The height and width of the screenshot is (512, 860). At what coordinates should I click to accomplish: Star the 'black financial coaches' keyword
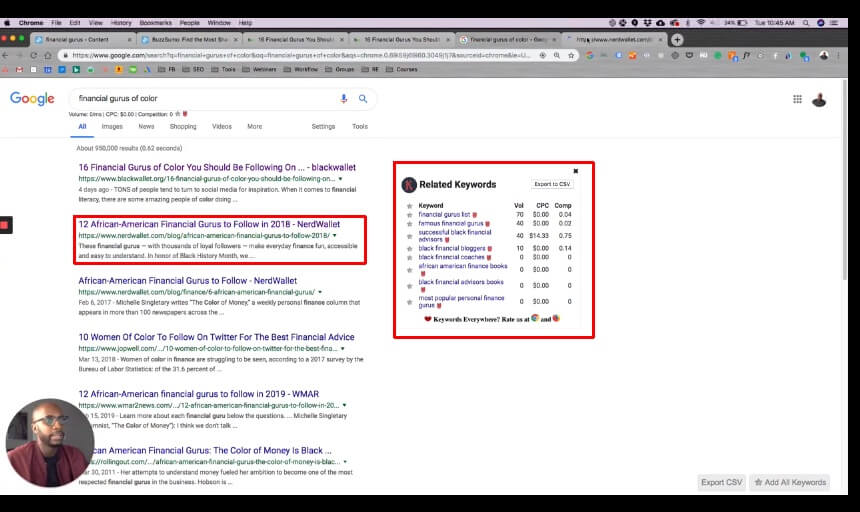pyautogui.click(x=409, y=258)
